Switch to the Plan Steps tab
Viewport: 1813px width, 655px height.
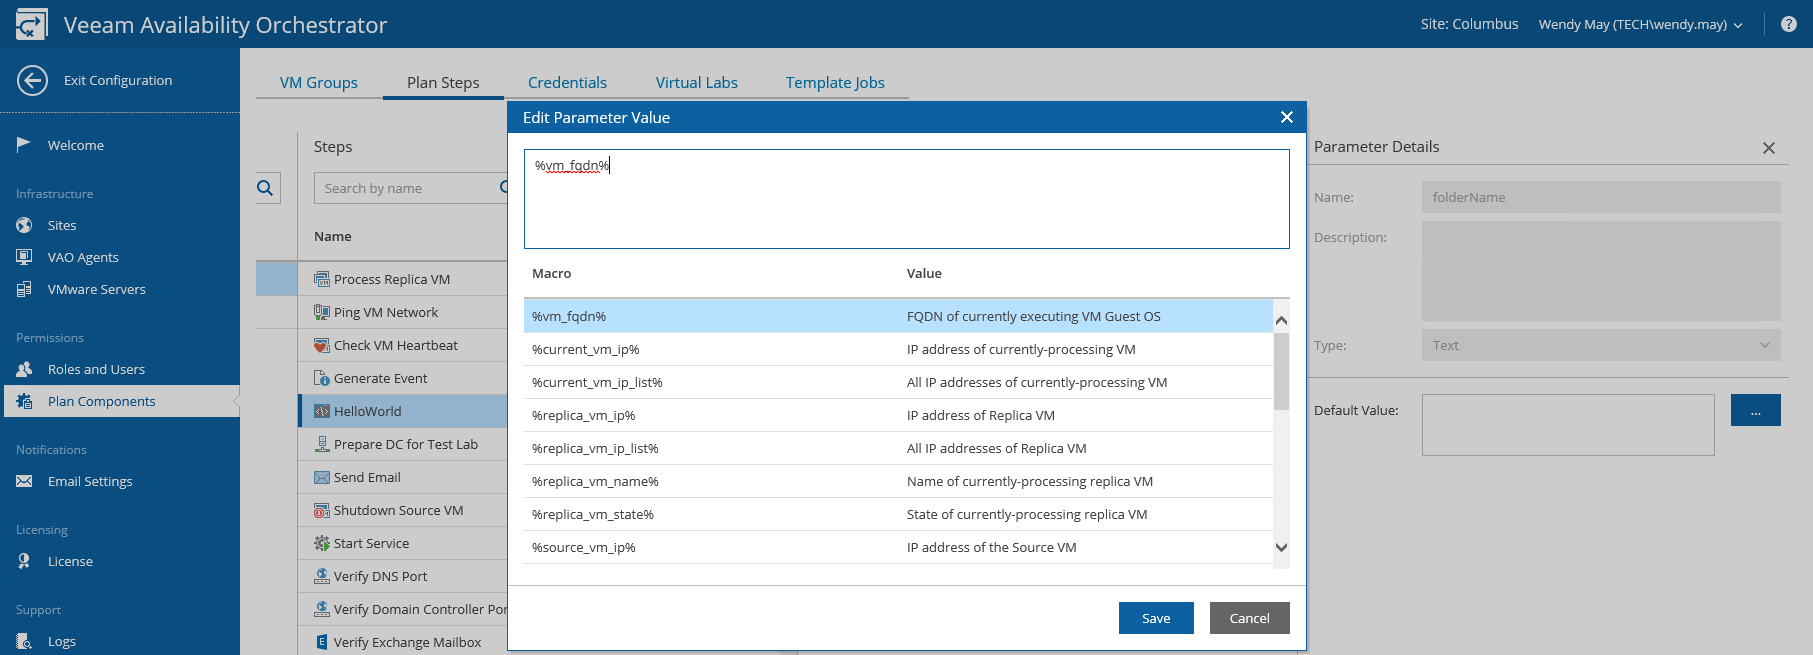(443, 82)
